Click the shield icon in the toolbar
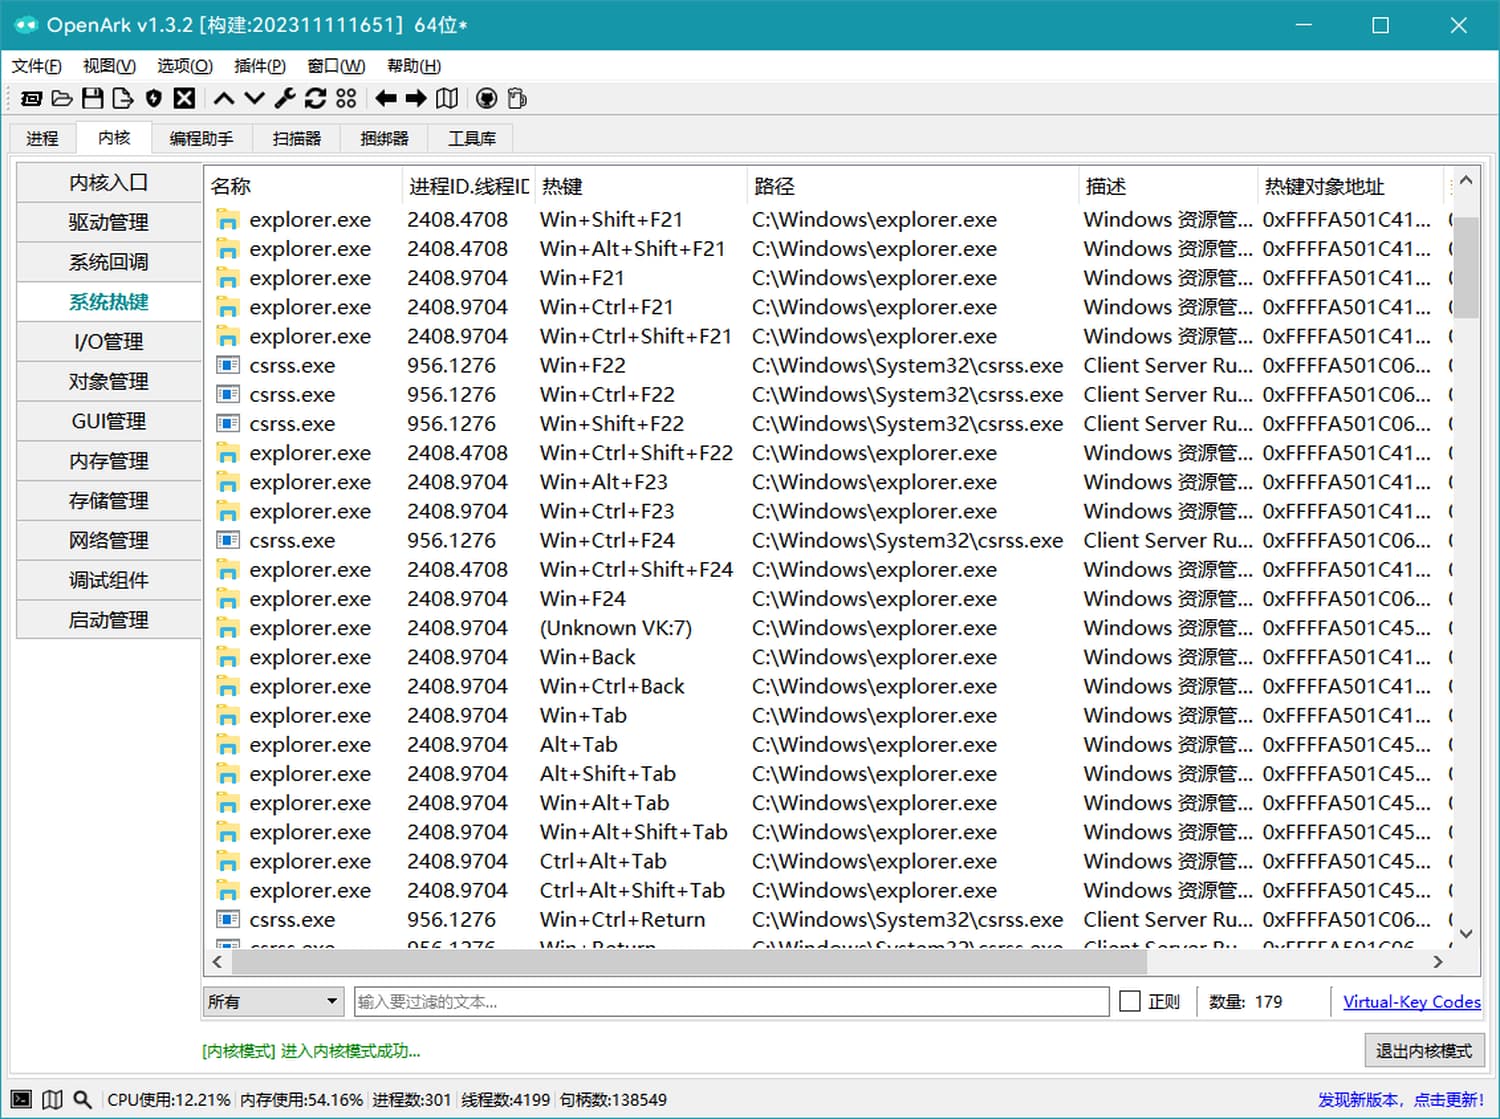This screenshot has width=1500, height=1119. coord(153,98)
